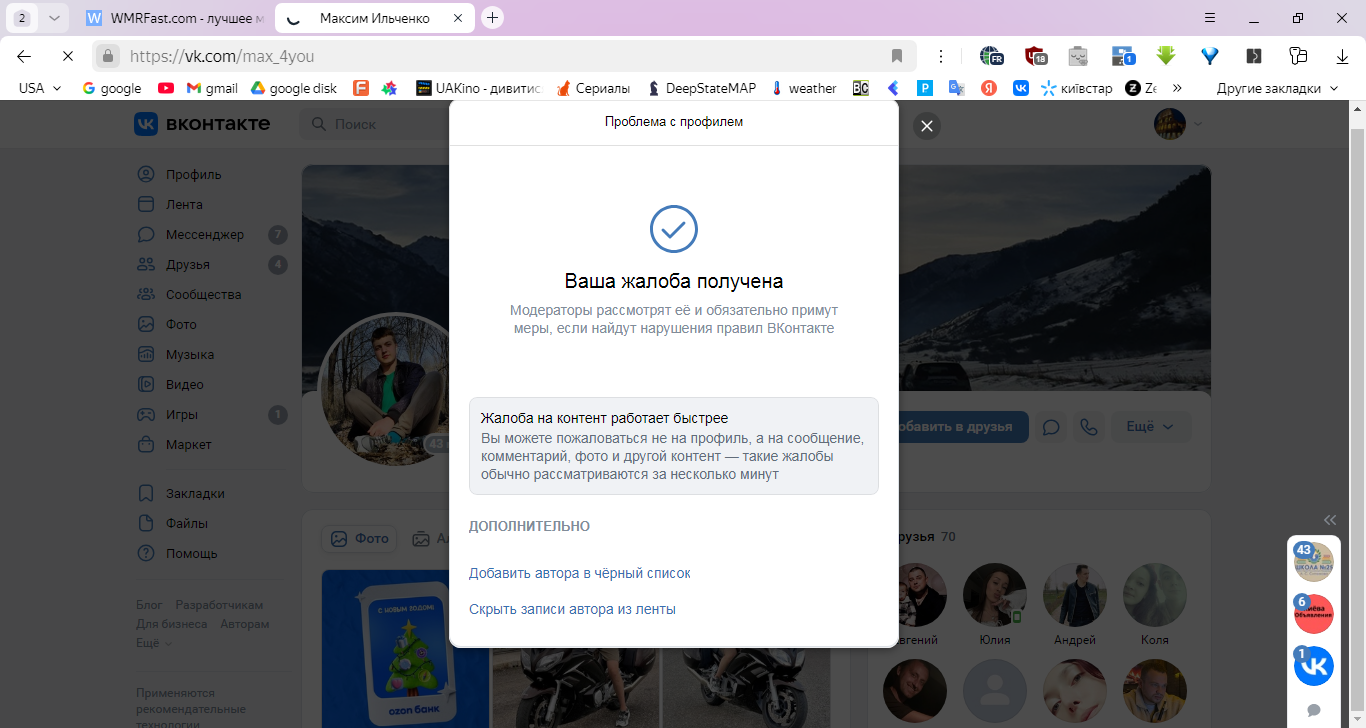The width and height of the screenshot is (1366, 728).
Task: Open friend Андрей's avatar
Action: point(1075,595)
